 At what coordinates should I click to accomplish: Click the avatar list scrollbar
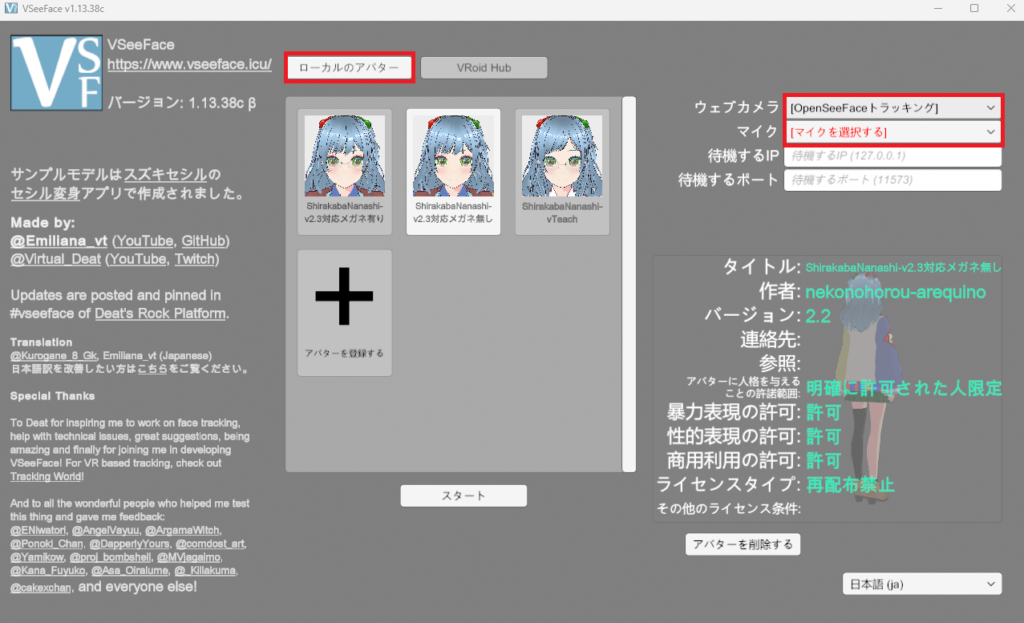click(x=629, y=284)
